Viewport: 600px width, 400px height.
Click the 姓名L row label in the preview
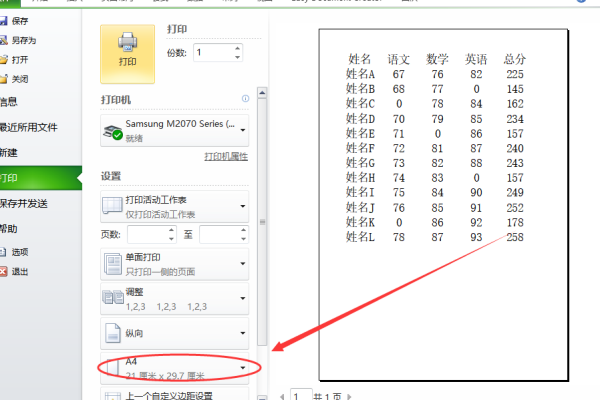[x=360, y=237]
